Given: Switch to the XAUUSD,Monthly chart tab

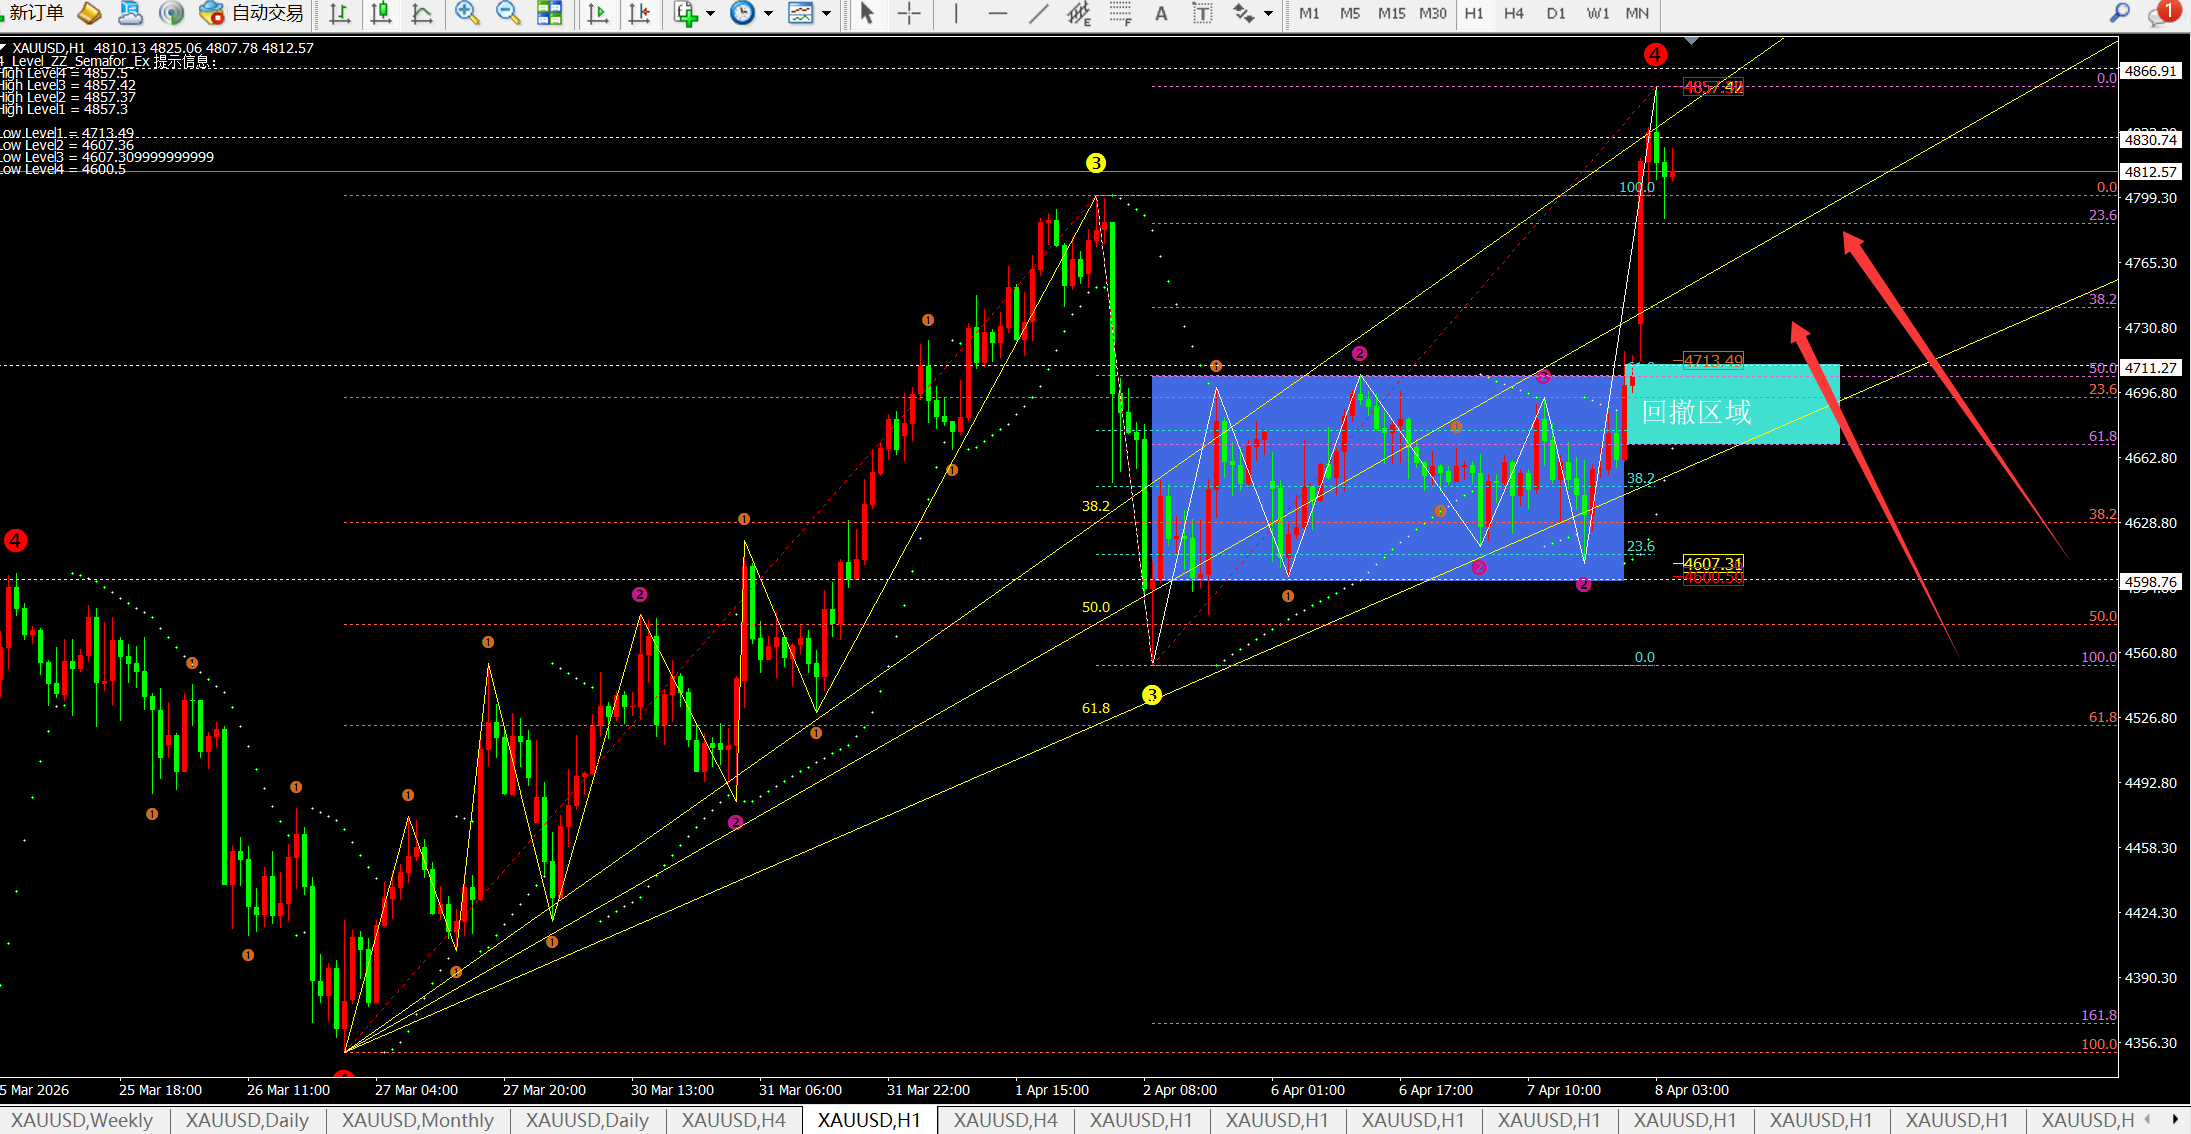Looking at the screenshot, I should [417, 1120].
